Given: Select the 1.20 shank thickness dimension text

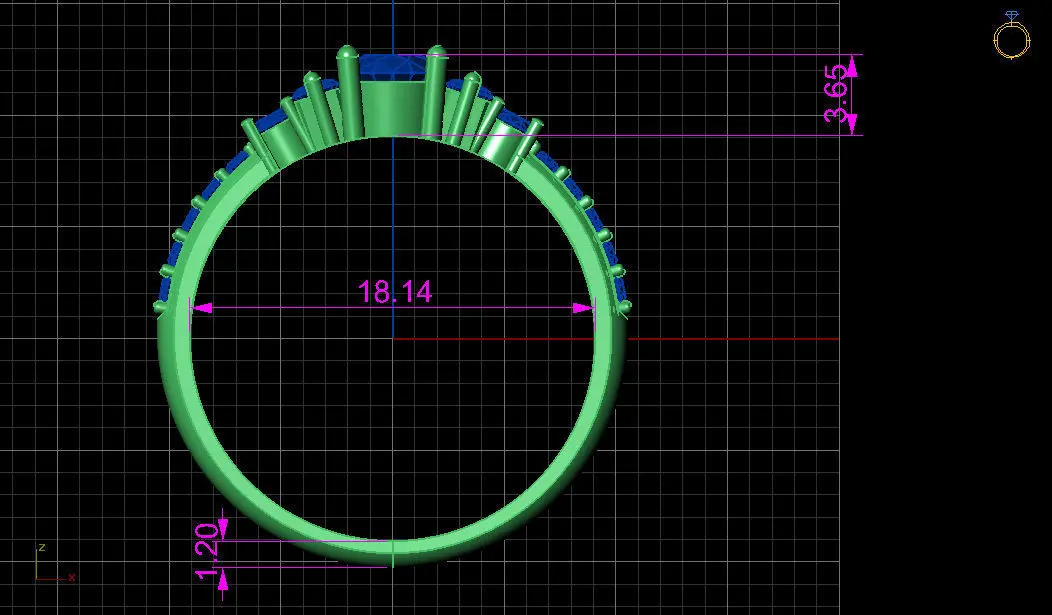Looking at the screenshot, I should pos(207,550).
